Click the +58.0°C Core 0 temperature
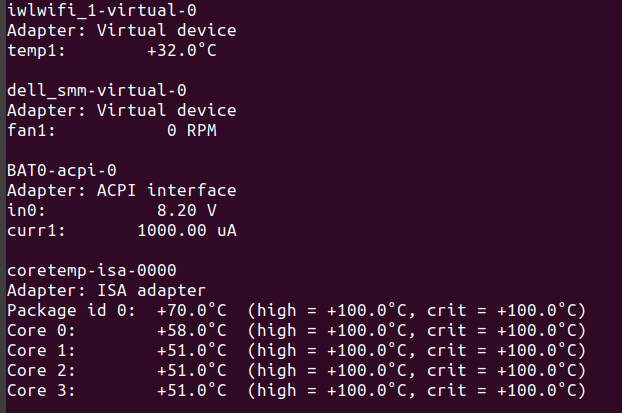 (191, 330)
